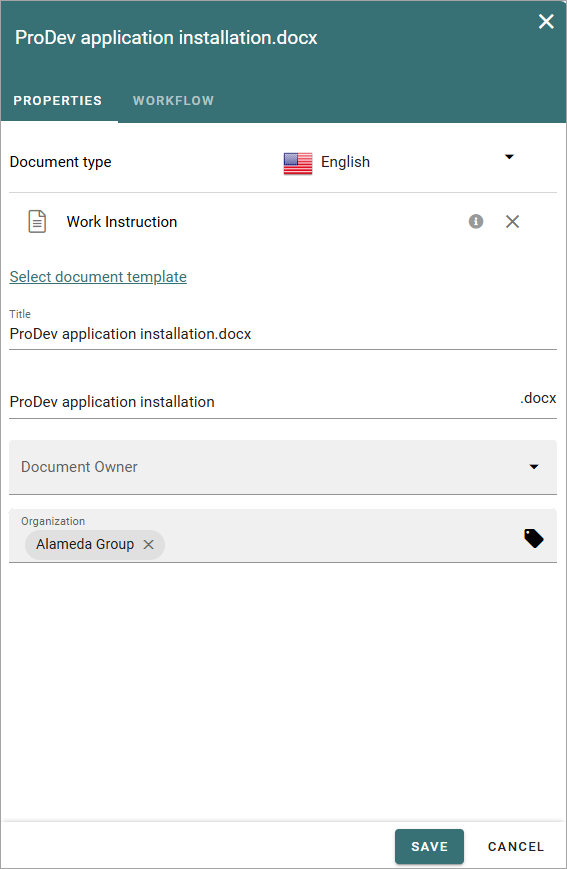Click the Save button

429,846
